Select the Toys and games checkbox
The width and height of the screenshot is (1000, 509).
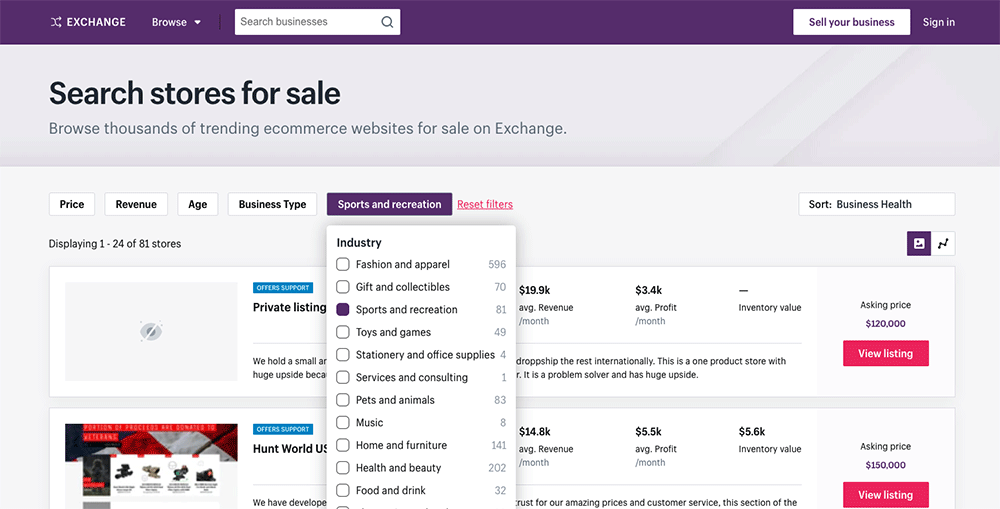[x=343, y=332]
